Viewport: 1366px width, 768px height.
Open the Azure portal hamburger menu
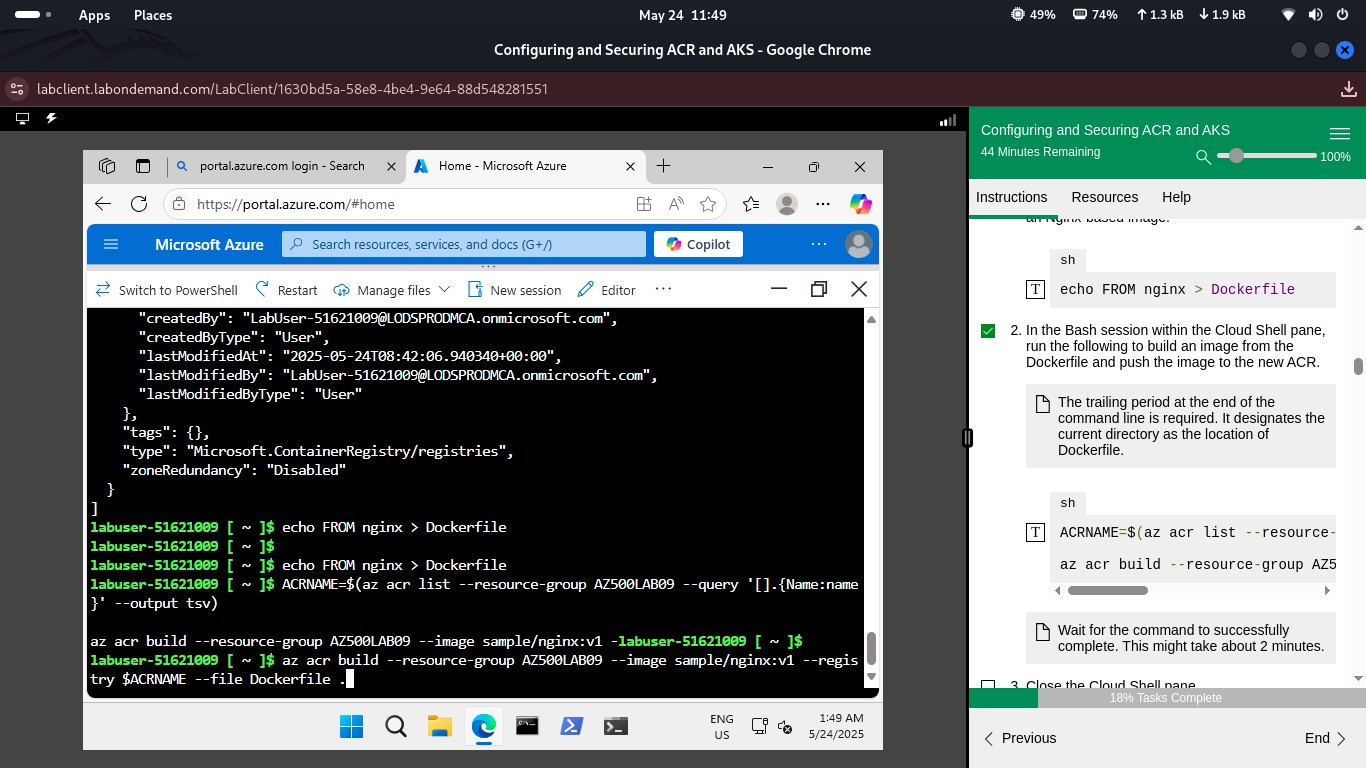[x=111, y=244]
